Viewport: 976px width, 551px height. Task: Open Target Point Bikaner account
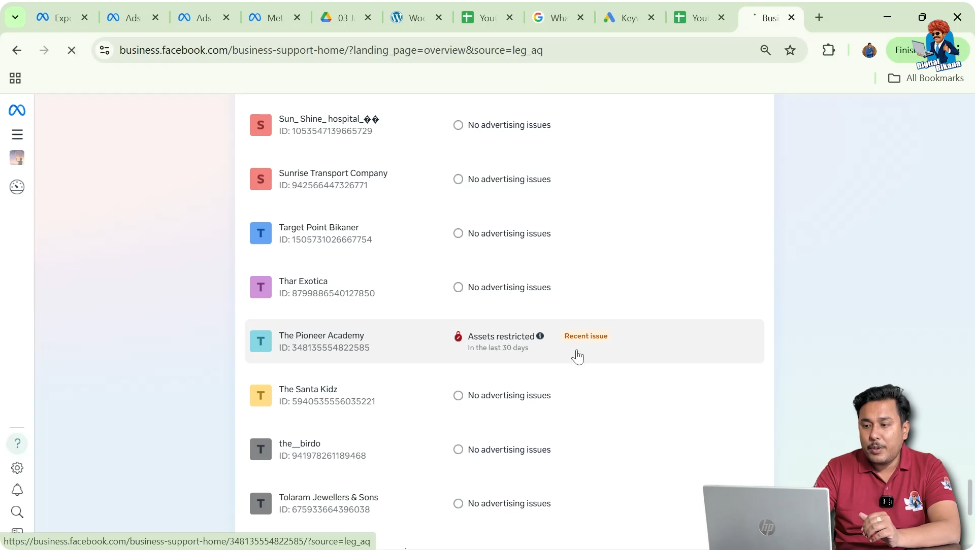coord(504,233)
